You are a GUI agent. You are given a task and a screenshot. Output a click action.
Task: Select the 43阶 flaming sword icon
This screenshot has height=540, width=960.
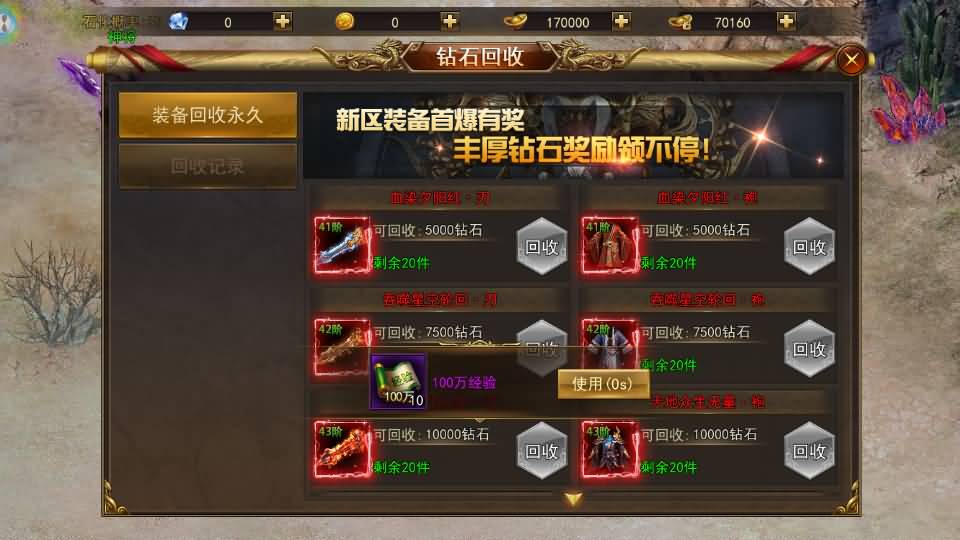(x=342, y=449)
